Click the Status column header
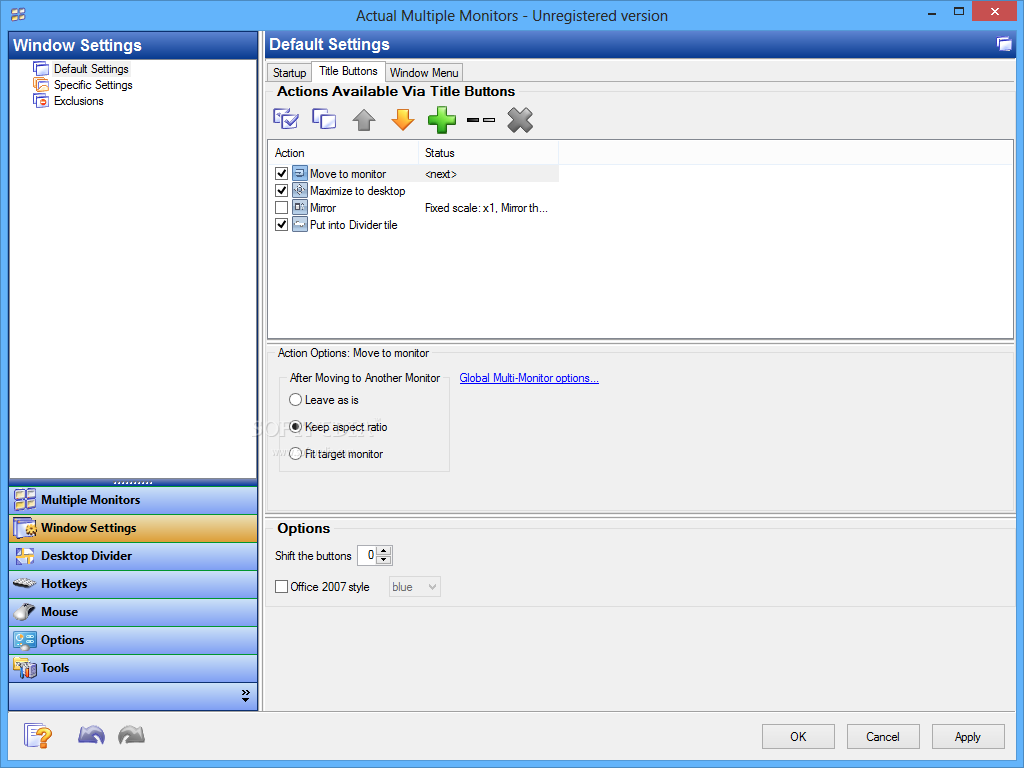Image resolution: width=1024 pixels, height=768 pixels. pyautogui.click(x=488, y=153)
